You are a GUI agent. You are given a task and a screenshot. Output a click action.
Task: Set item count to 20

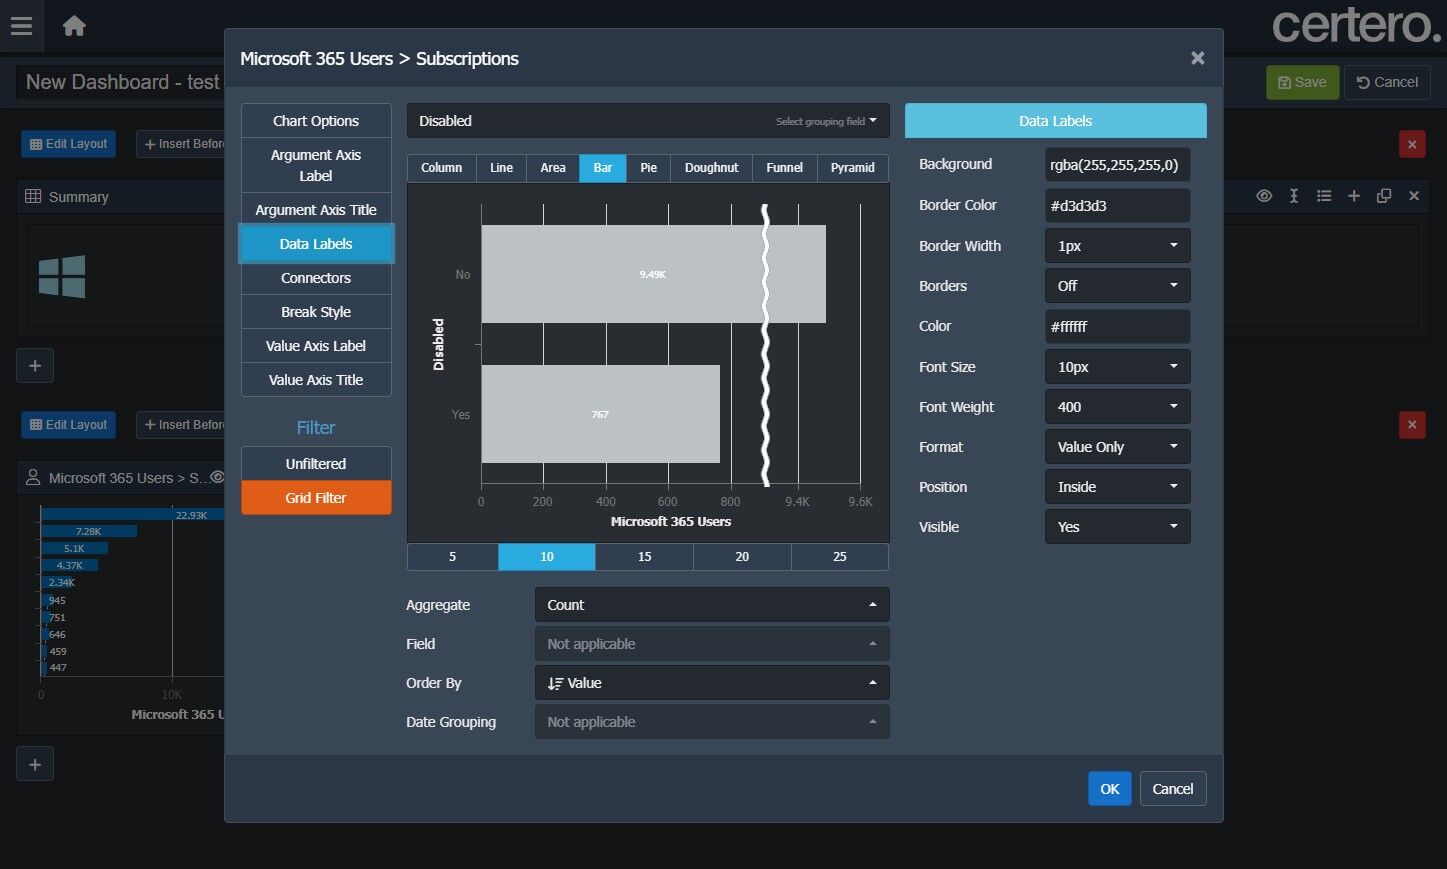point(742,557)
